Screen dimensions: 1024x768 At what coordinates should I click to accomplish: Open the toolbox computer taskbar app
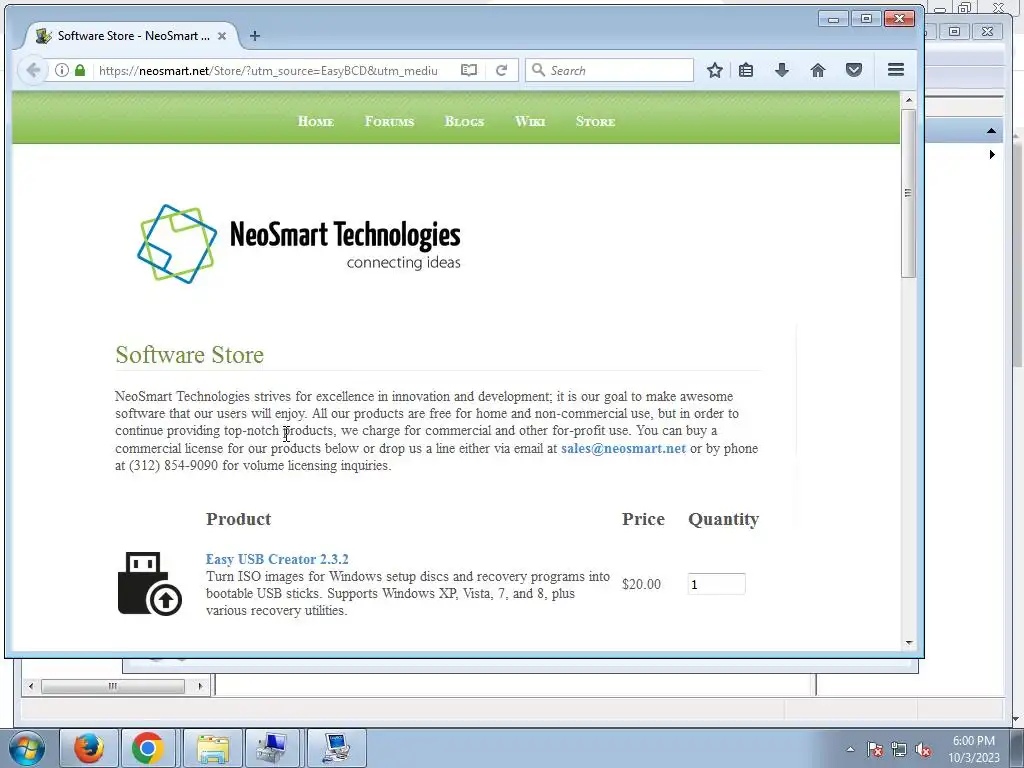[272, 748]
